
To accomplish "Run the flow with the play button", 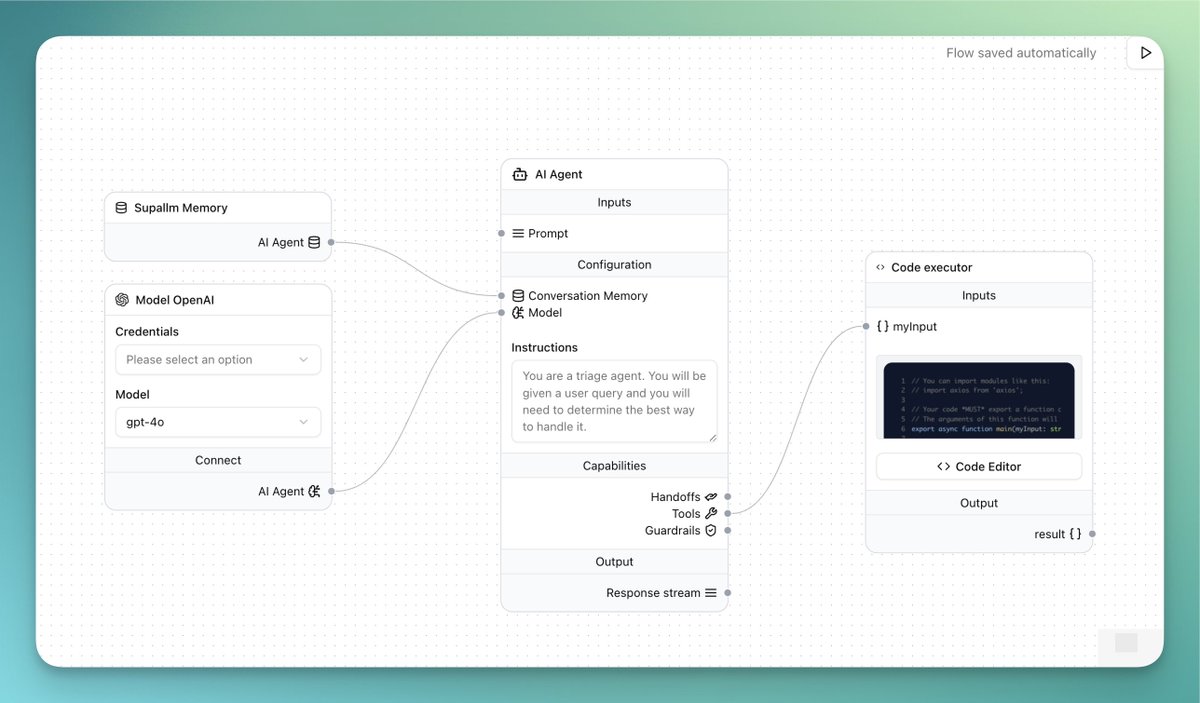I will pyautogui.click(x=1144, y=52).
